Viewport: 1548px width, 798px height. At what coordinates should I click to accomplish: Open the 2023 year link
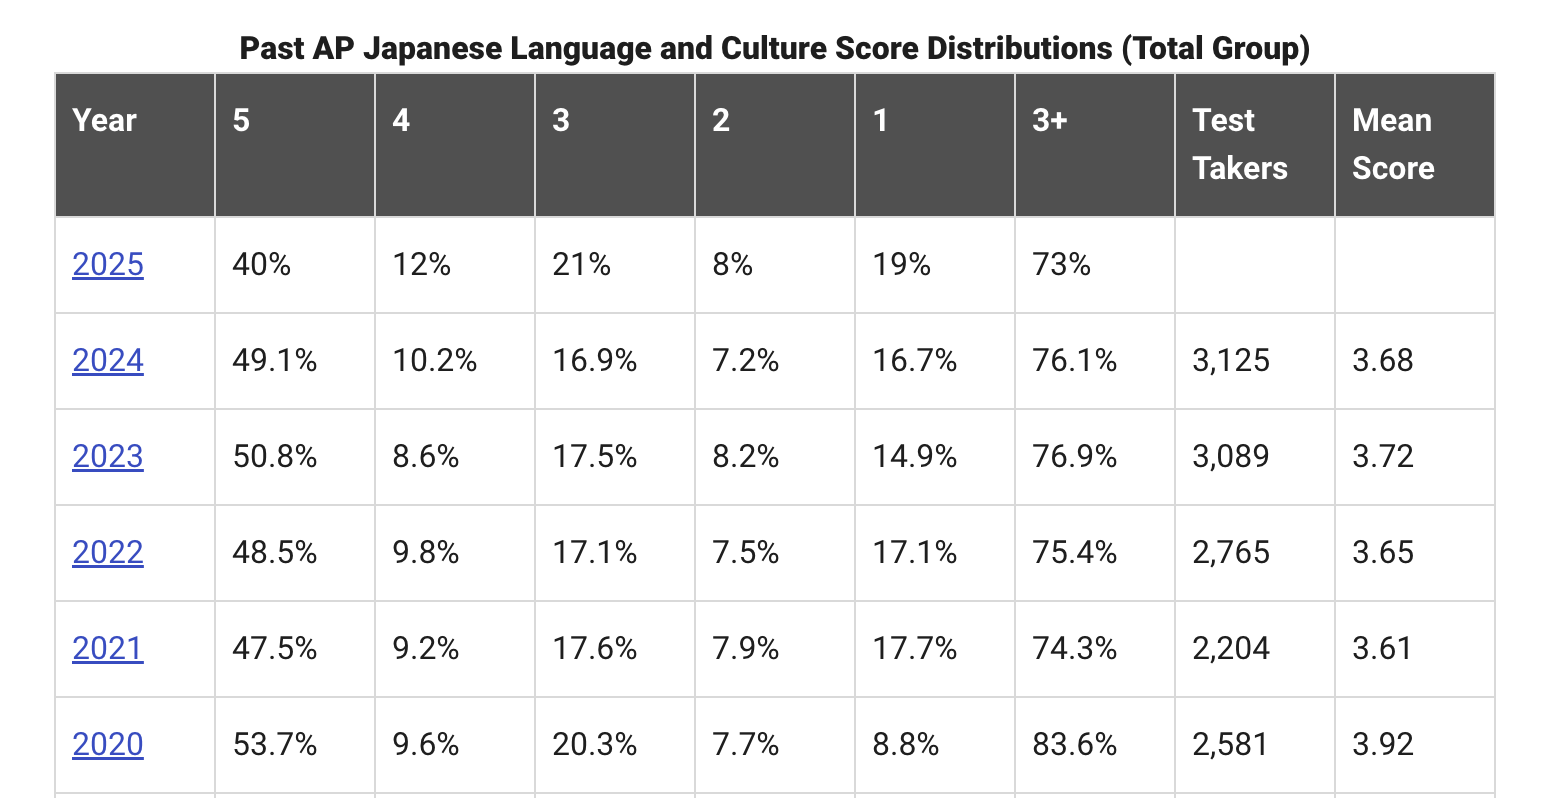click(108, 457)
